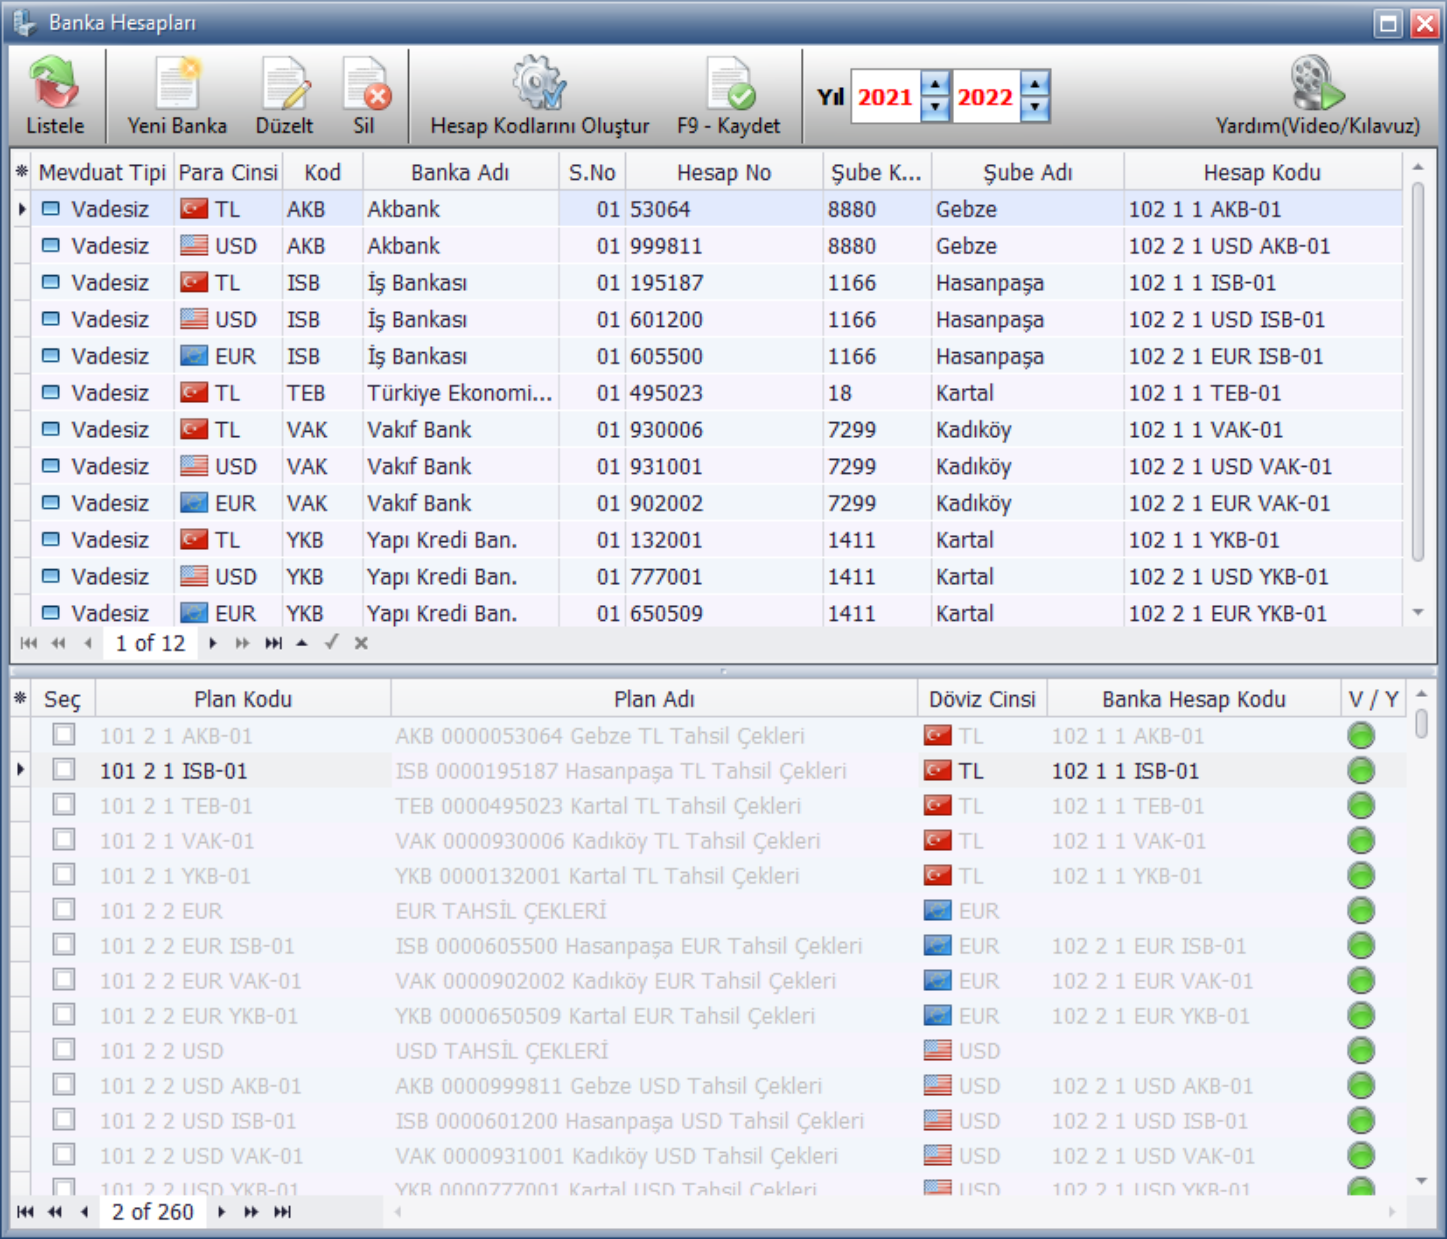The width and height of the screenshot is (1447, 1239).
Task: Click green status circle for 101 2 2 USD VAK-01
Action: coord(1361,1156)
